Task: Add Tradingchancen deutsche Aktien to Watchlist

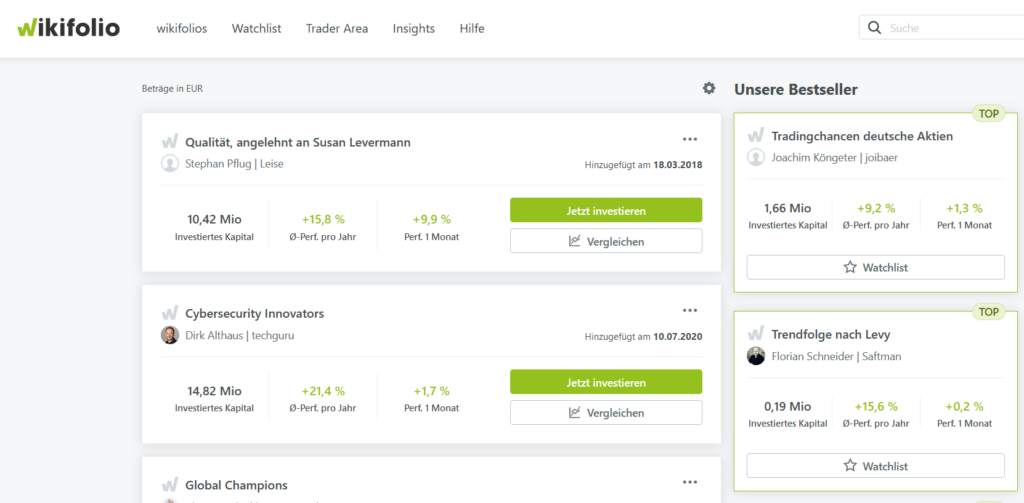Action: [876, 267]
